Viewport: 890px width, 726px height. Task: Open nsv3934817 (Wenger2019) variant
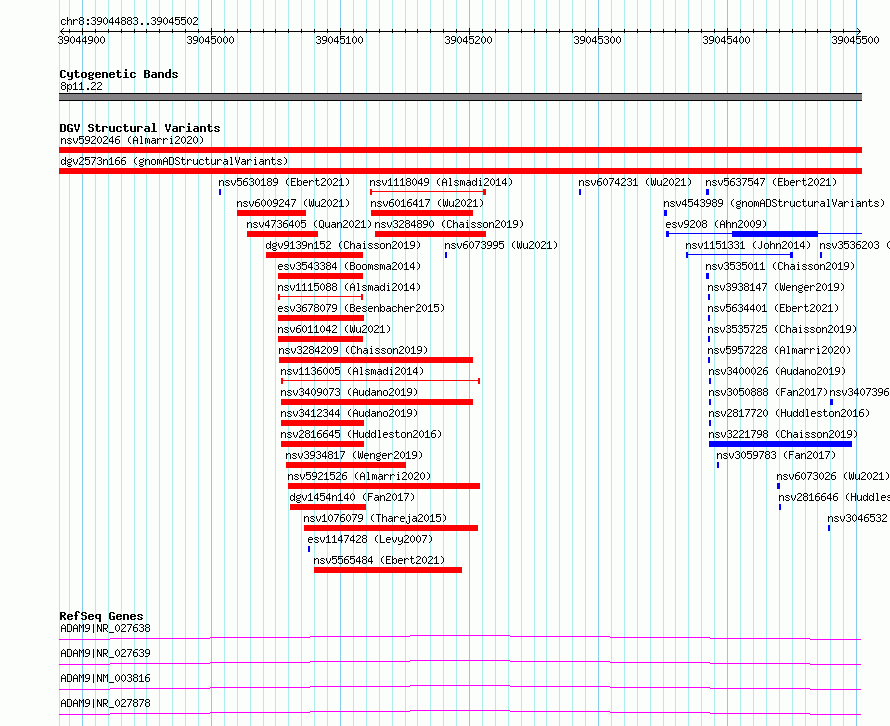(354, 455)
